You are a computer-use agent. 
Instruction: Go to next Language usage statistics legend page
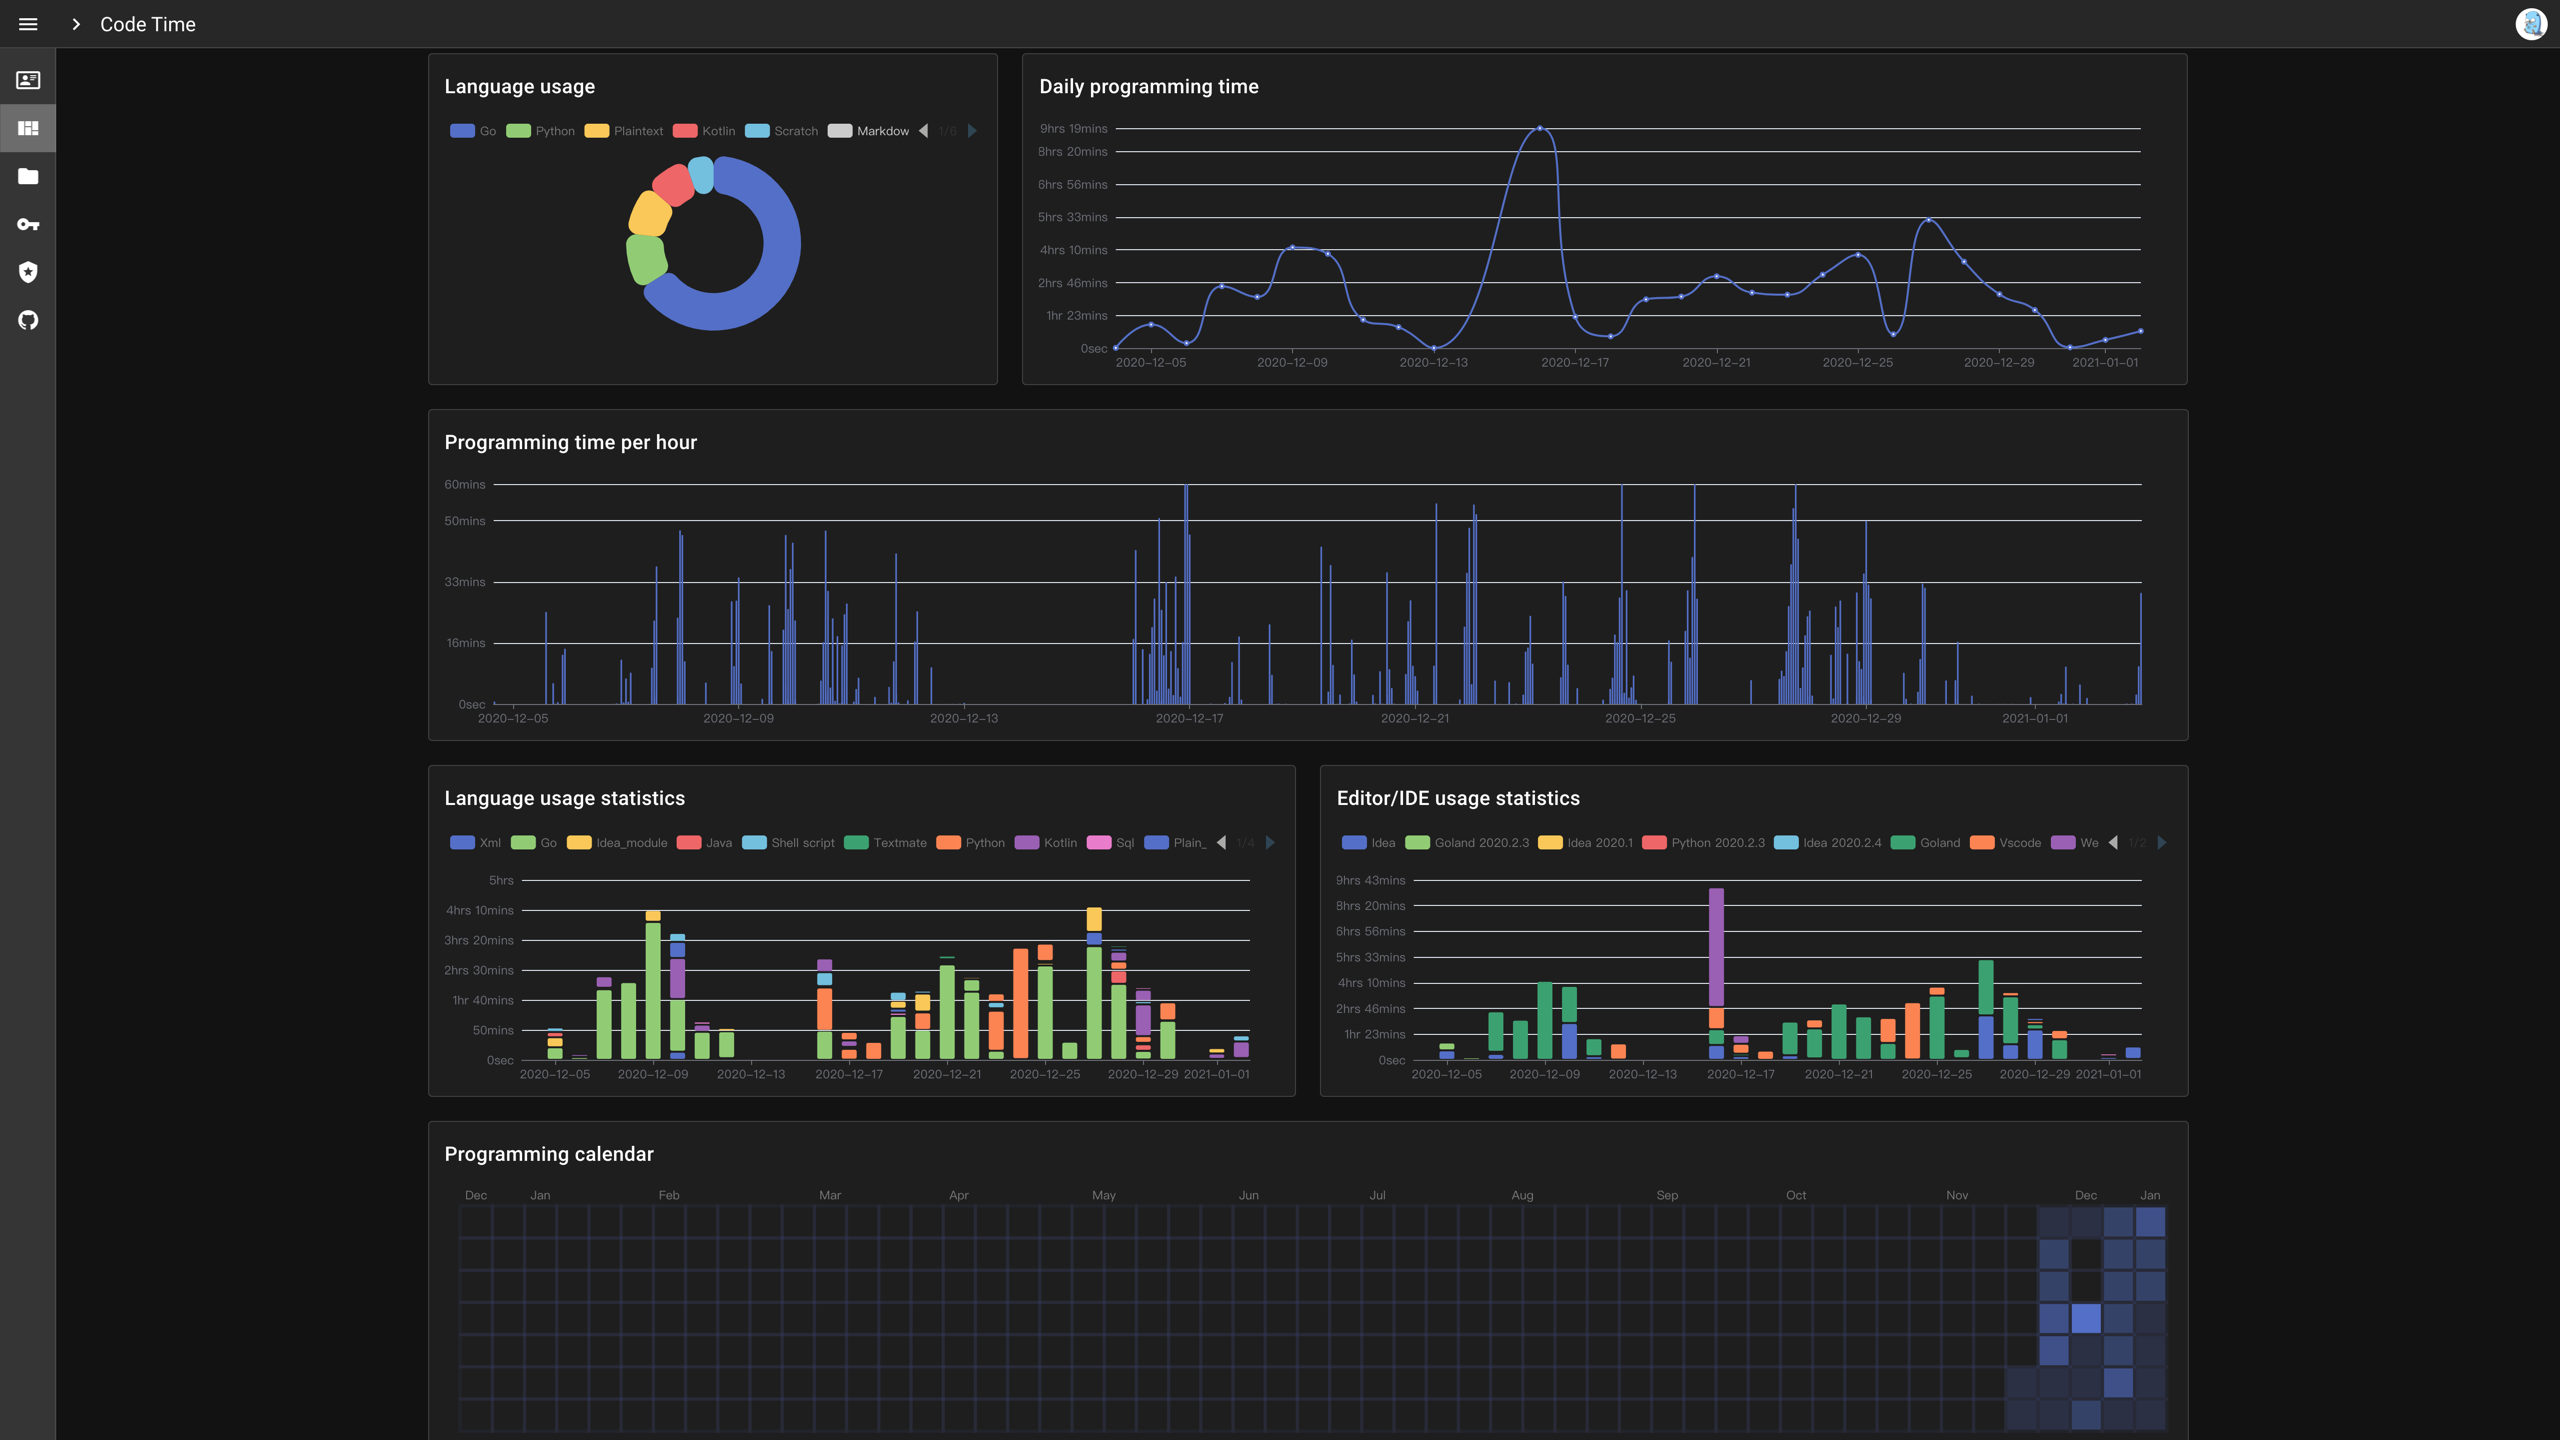pyautogui.click(x=1270, y=843)
